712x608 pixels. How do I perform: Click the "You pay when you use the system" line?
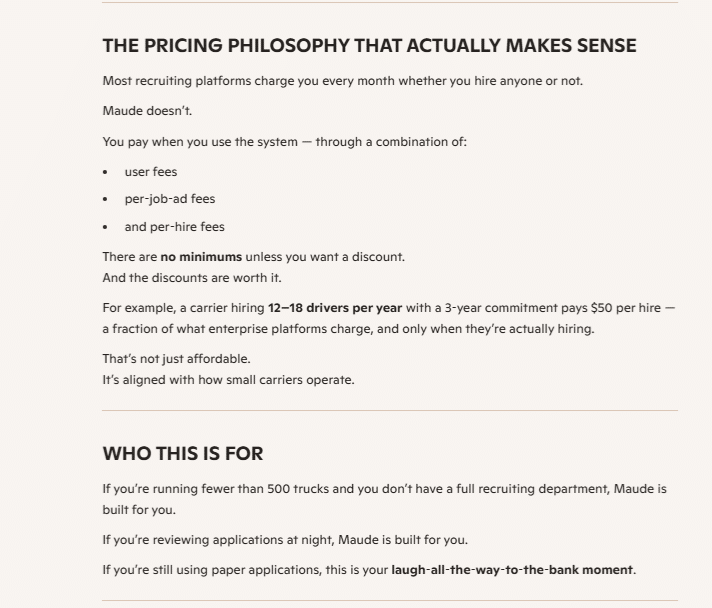click(284, 142)
